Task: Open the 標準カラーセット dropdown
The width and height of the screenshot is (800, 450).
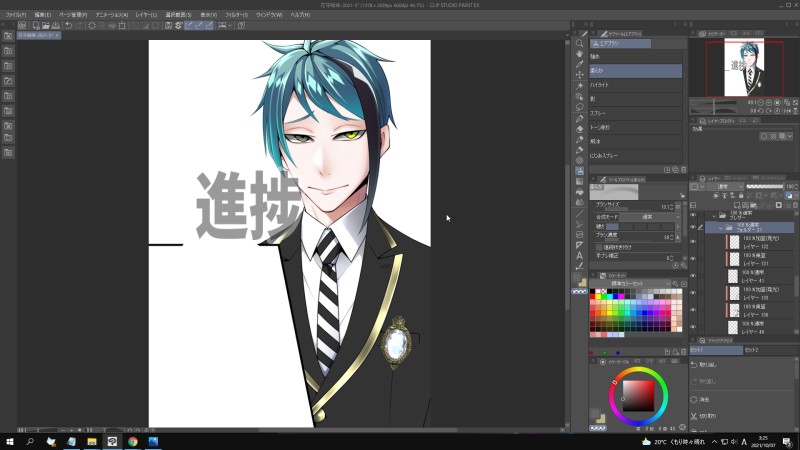Action: point(631,284)
